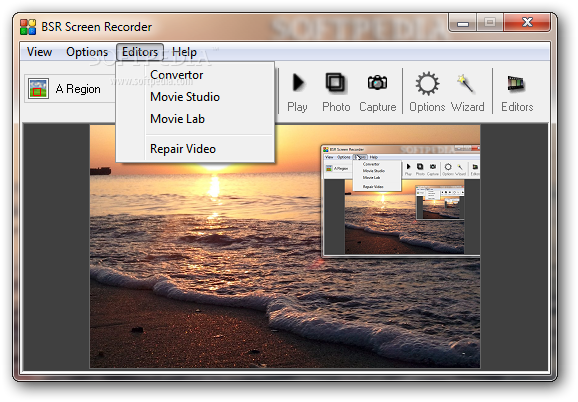This screenshot has height=402, width=578.
Task: Launch the Wizard magic wand icon
Action: pos(465,83)
